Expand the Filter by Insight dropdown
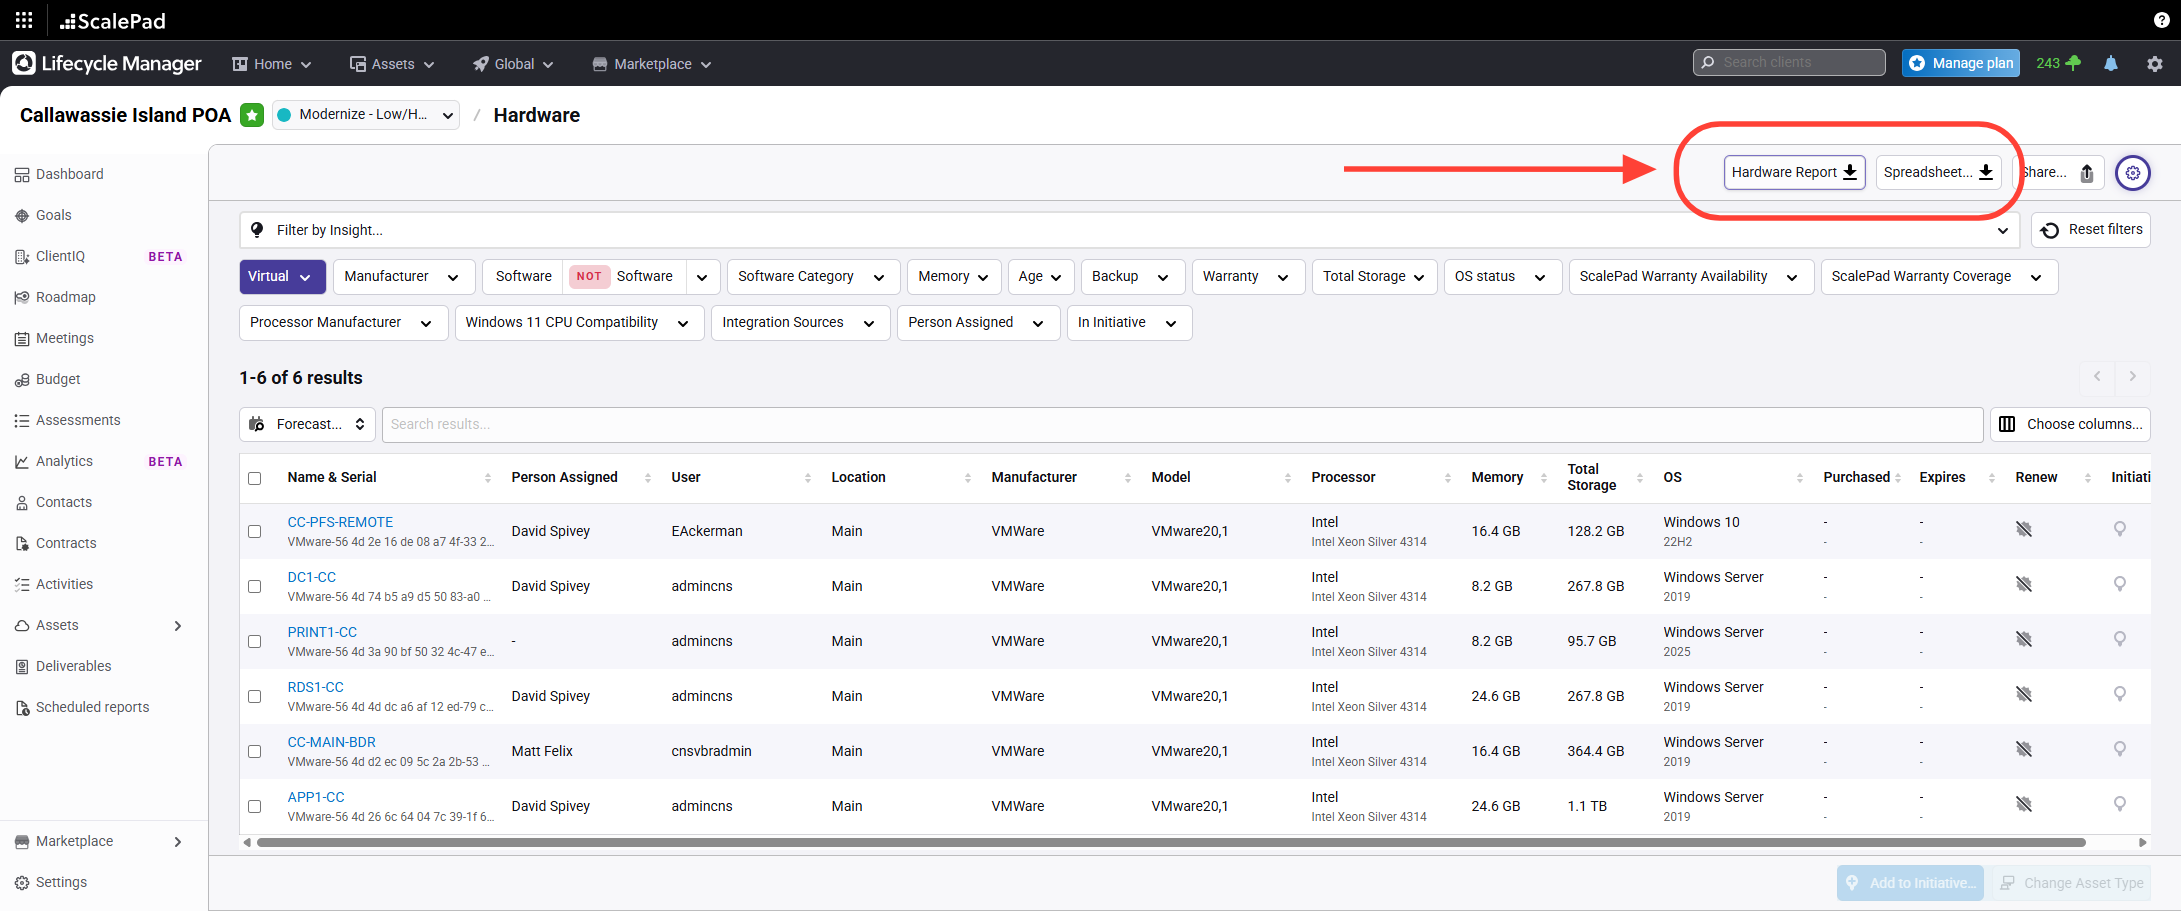 tap(1128, 230)
